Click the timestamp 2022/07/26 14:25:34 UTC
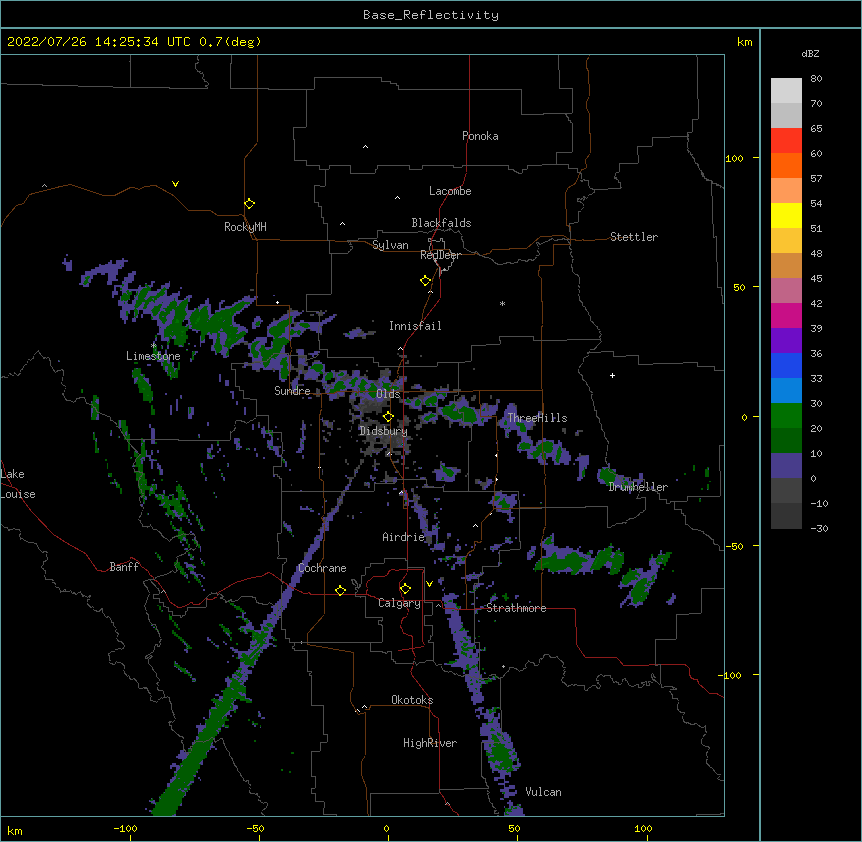The height and width of the screenshot is (842, 862). click(99, 42)
